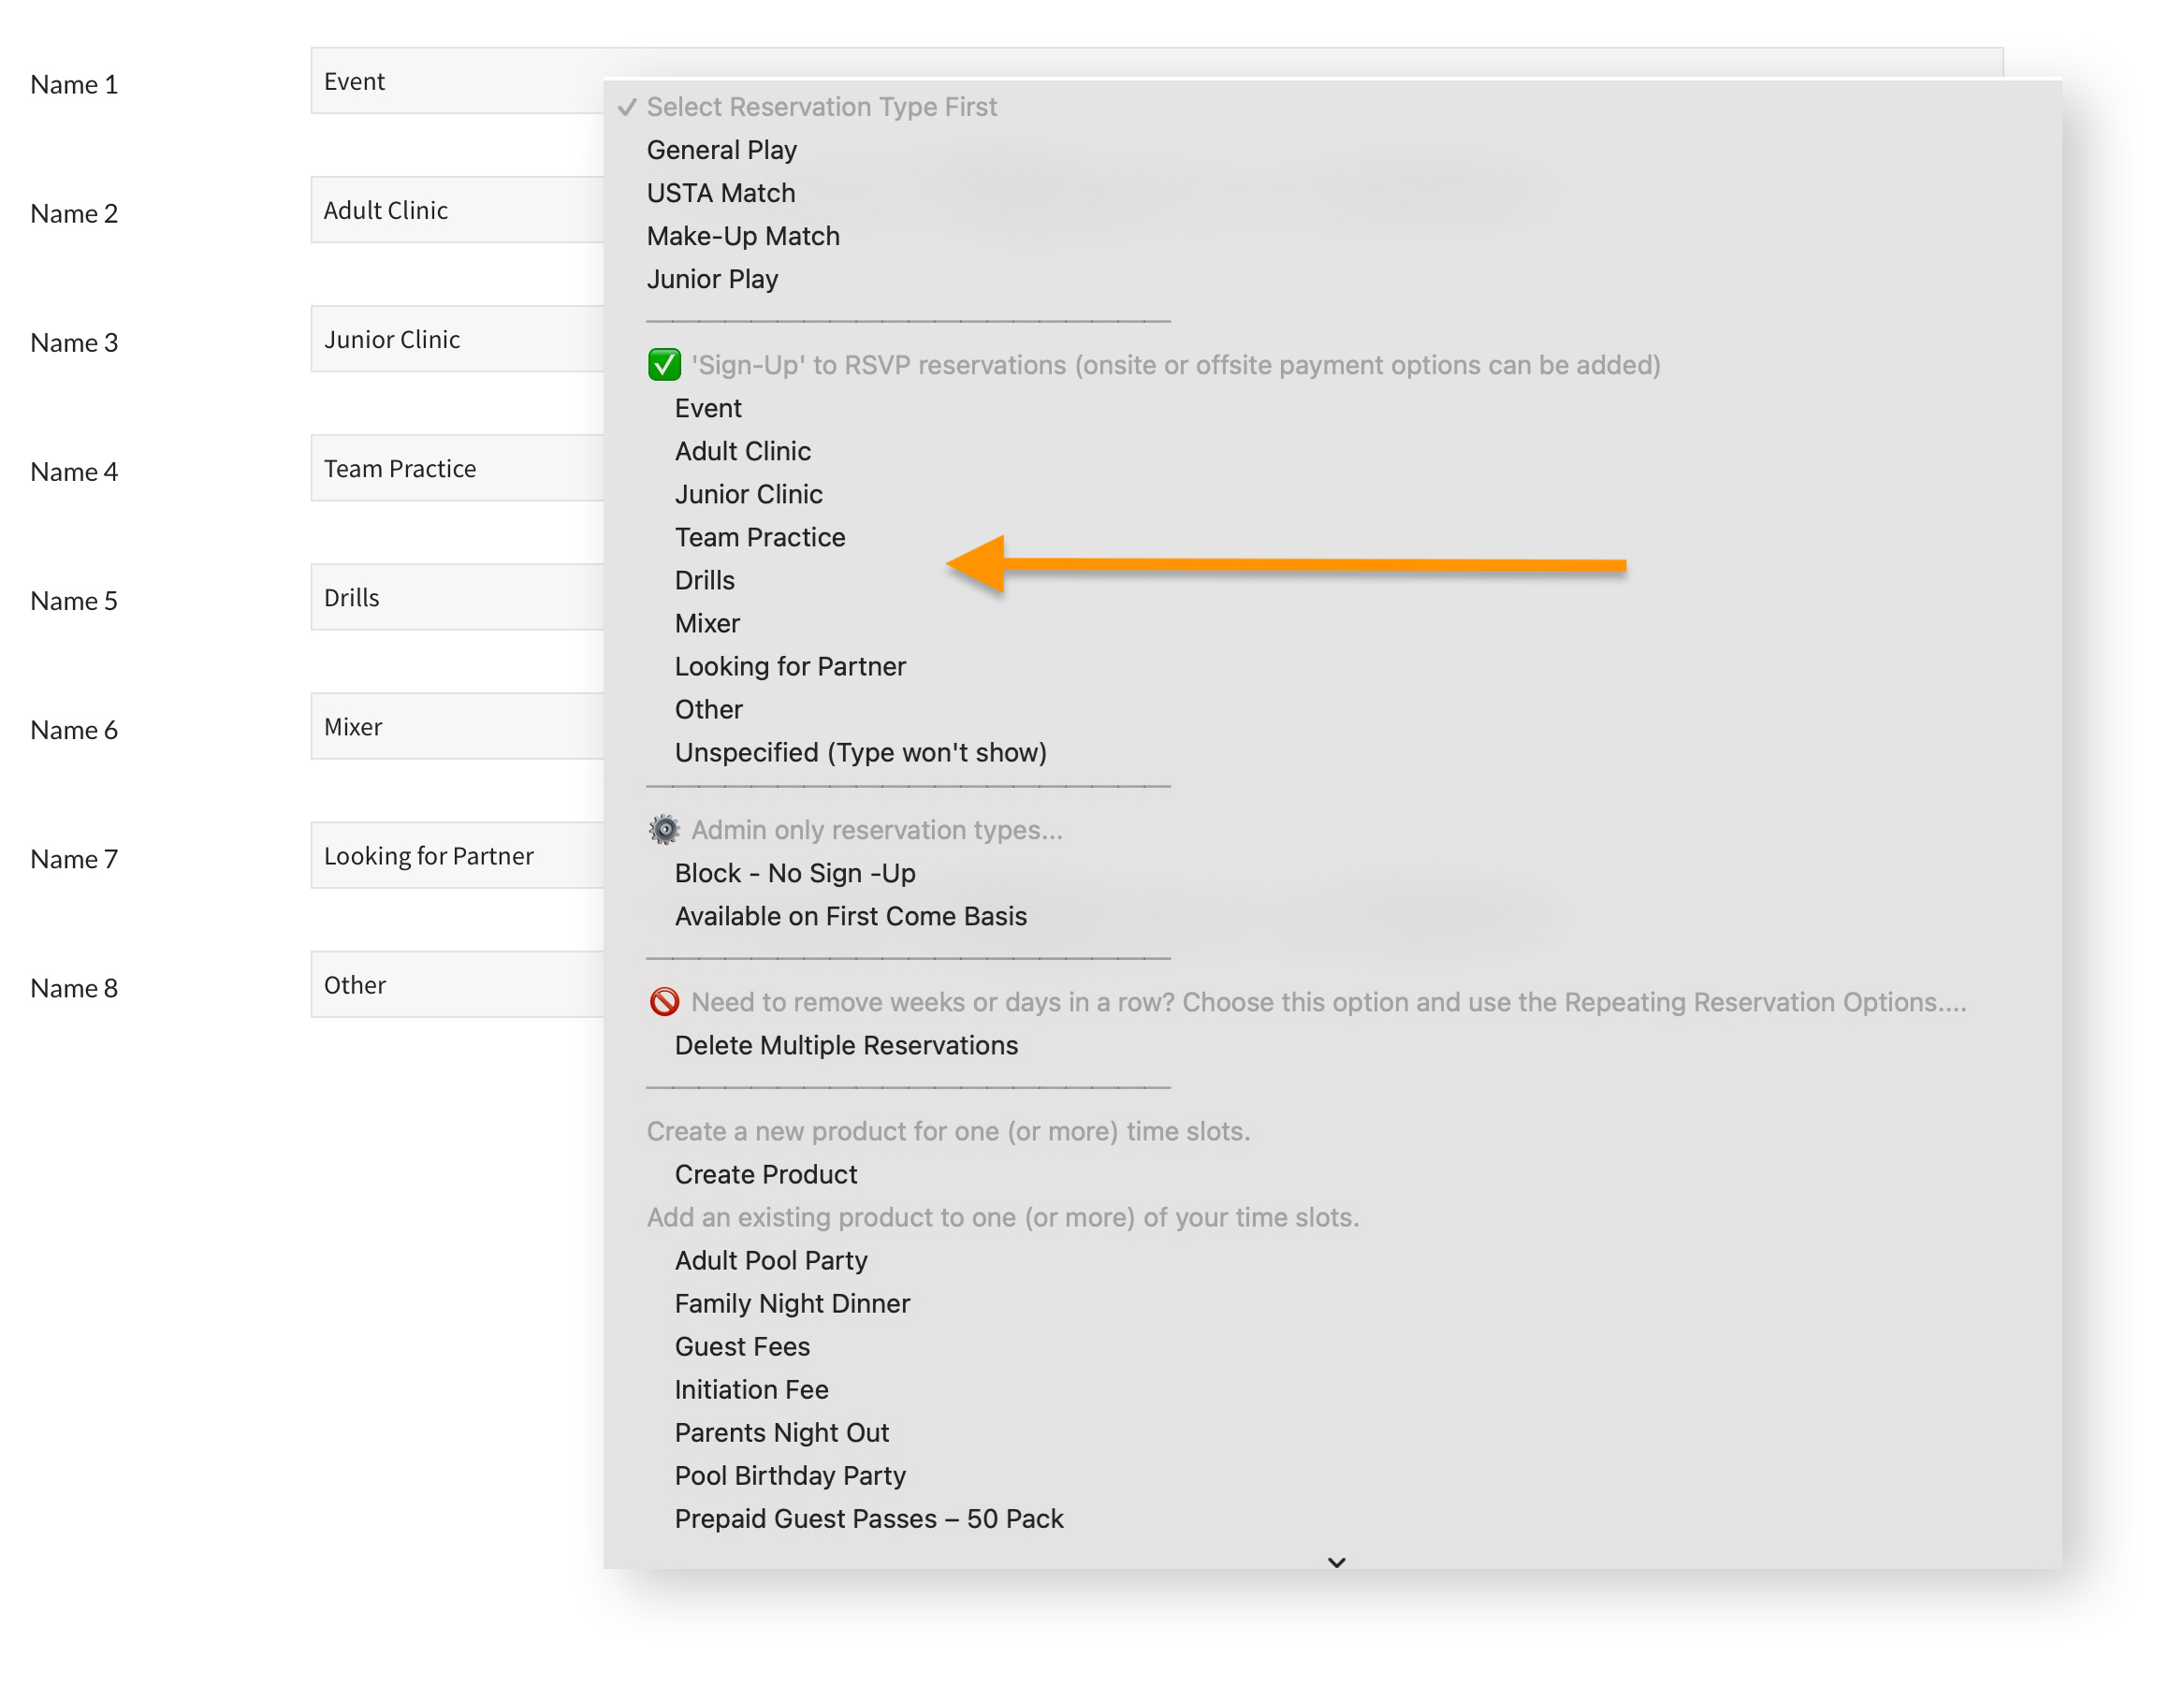Pick the Prepaid Guest Passes – 50 Pack product

(868, 1518)
